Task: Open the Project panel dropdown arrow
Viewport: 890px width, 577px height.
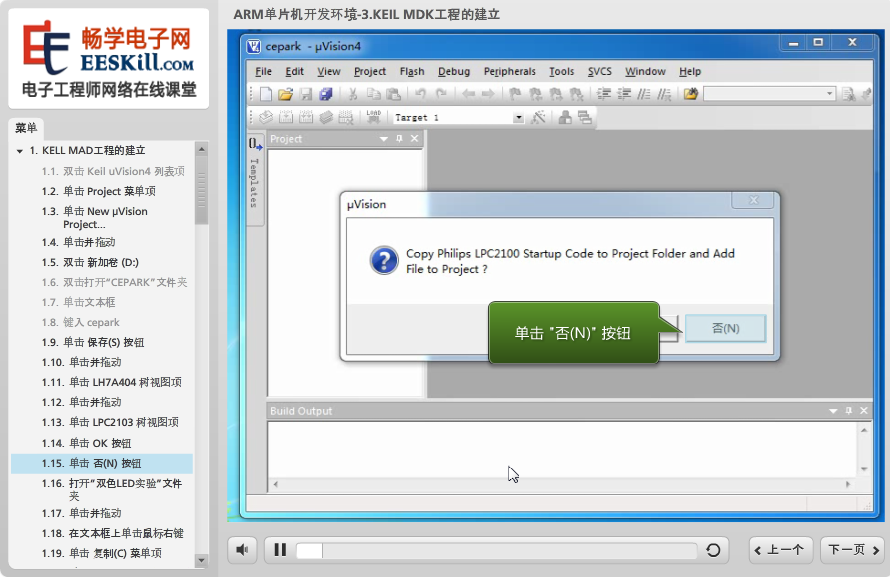Action: point(384,139)
